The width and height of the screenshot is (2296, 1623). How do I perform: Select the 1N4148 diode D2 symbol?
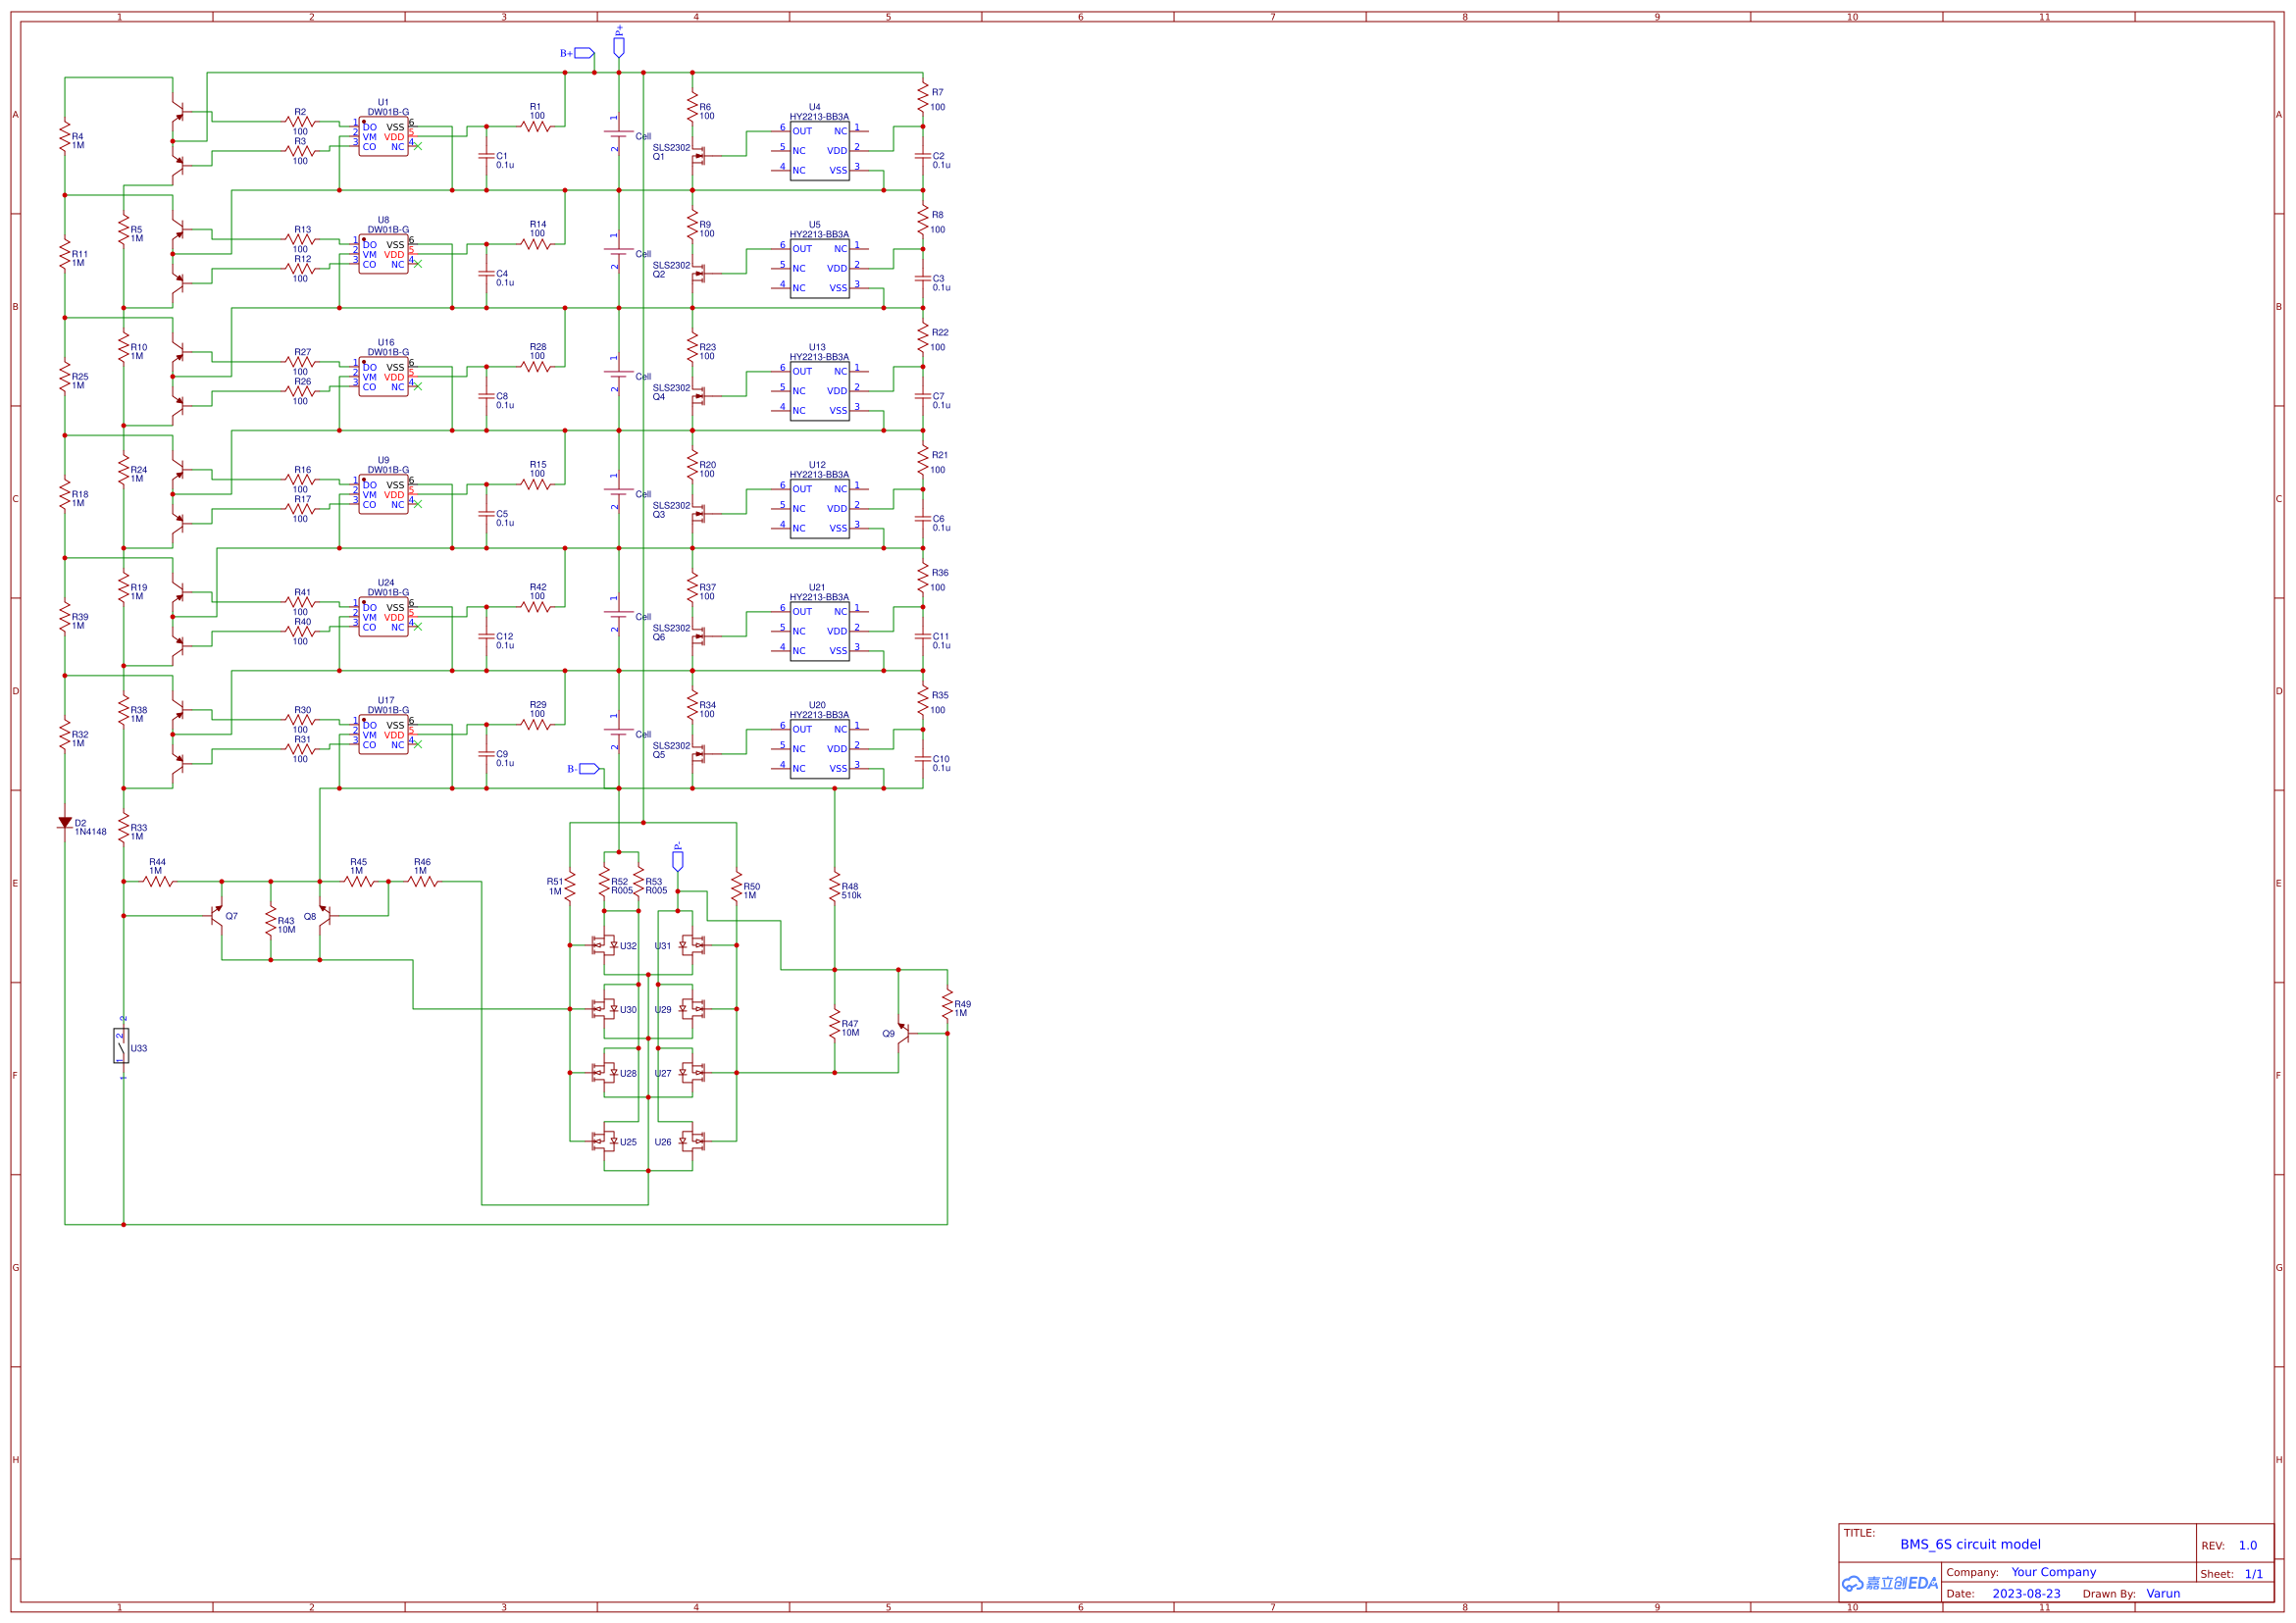point(64,822)
